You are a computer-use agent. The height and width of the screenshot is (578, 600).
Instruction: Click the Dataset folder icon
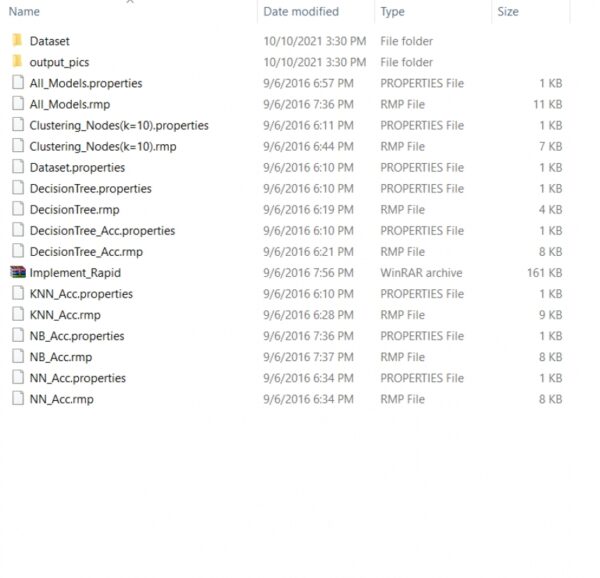coord(17,40)
